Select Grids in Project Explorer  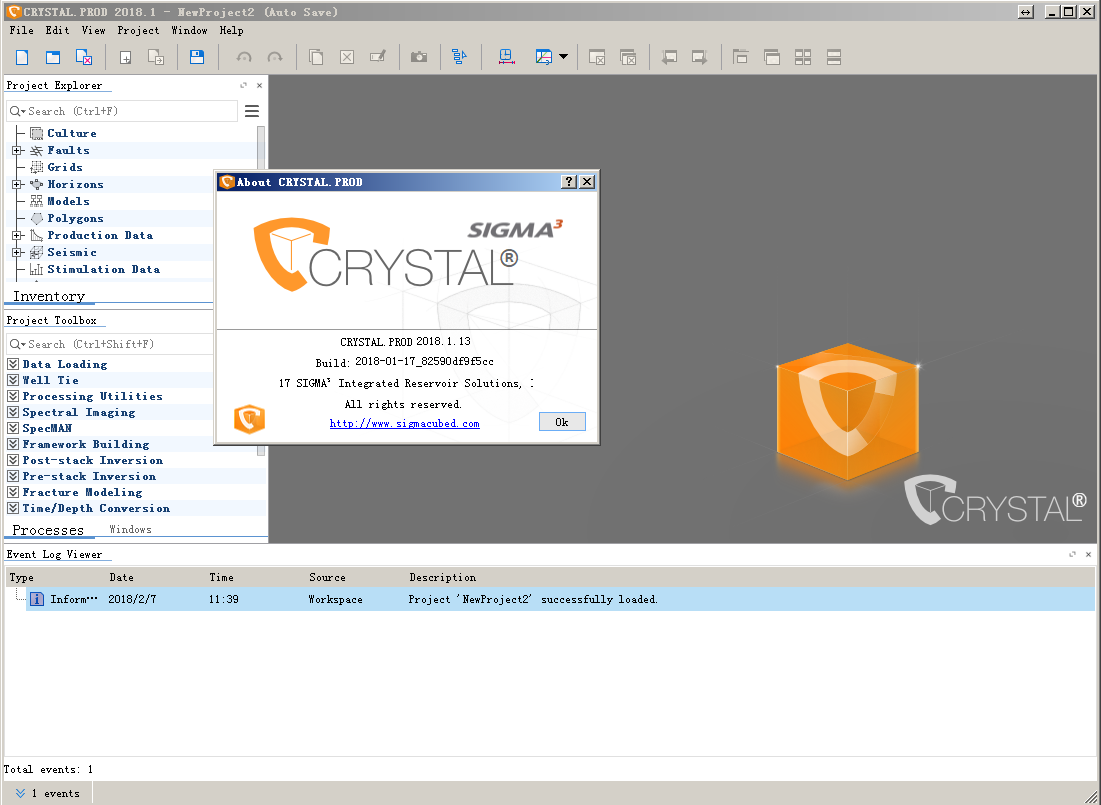(x=65, y=167)
